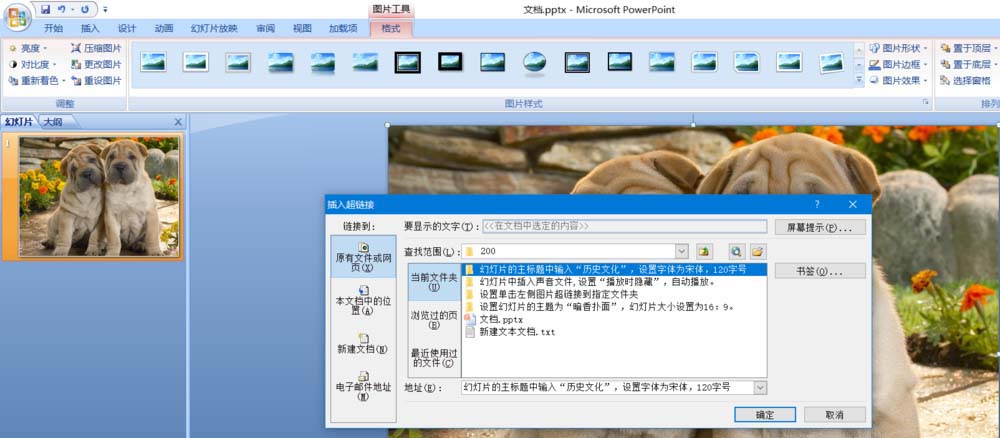The width and height of the screenshot is (1000, 438).
Task: Select the 最近使用过的文件 view tab
Action: (x=434, y=358)
